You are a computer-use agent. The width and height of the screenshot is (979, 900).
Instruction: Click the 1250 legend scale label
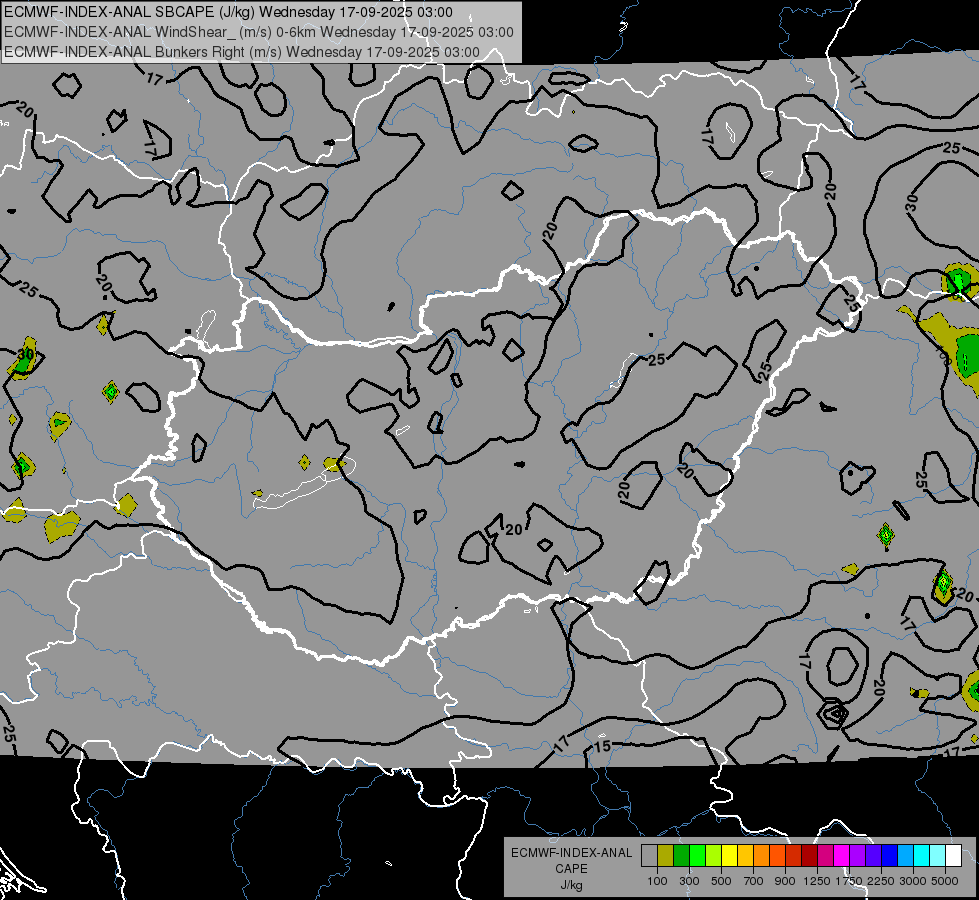click(x=817, y=881)
